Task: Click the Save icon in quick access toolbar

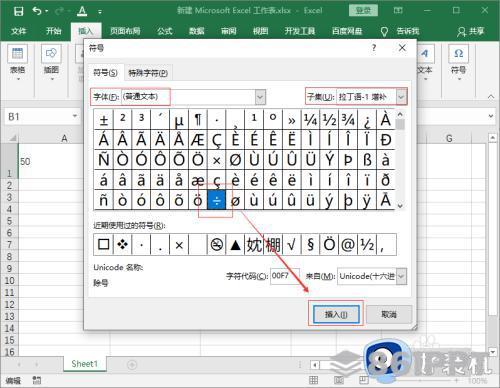Action: tap(19, 11)
